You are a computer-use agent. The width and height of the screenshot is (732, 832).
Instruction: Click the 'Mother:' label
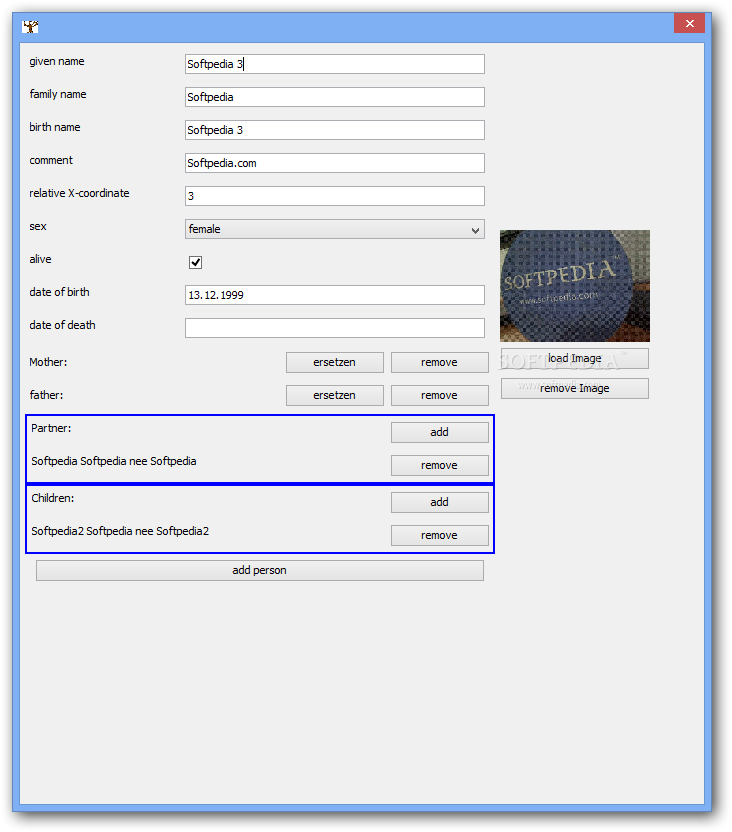(48, 362)
